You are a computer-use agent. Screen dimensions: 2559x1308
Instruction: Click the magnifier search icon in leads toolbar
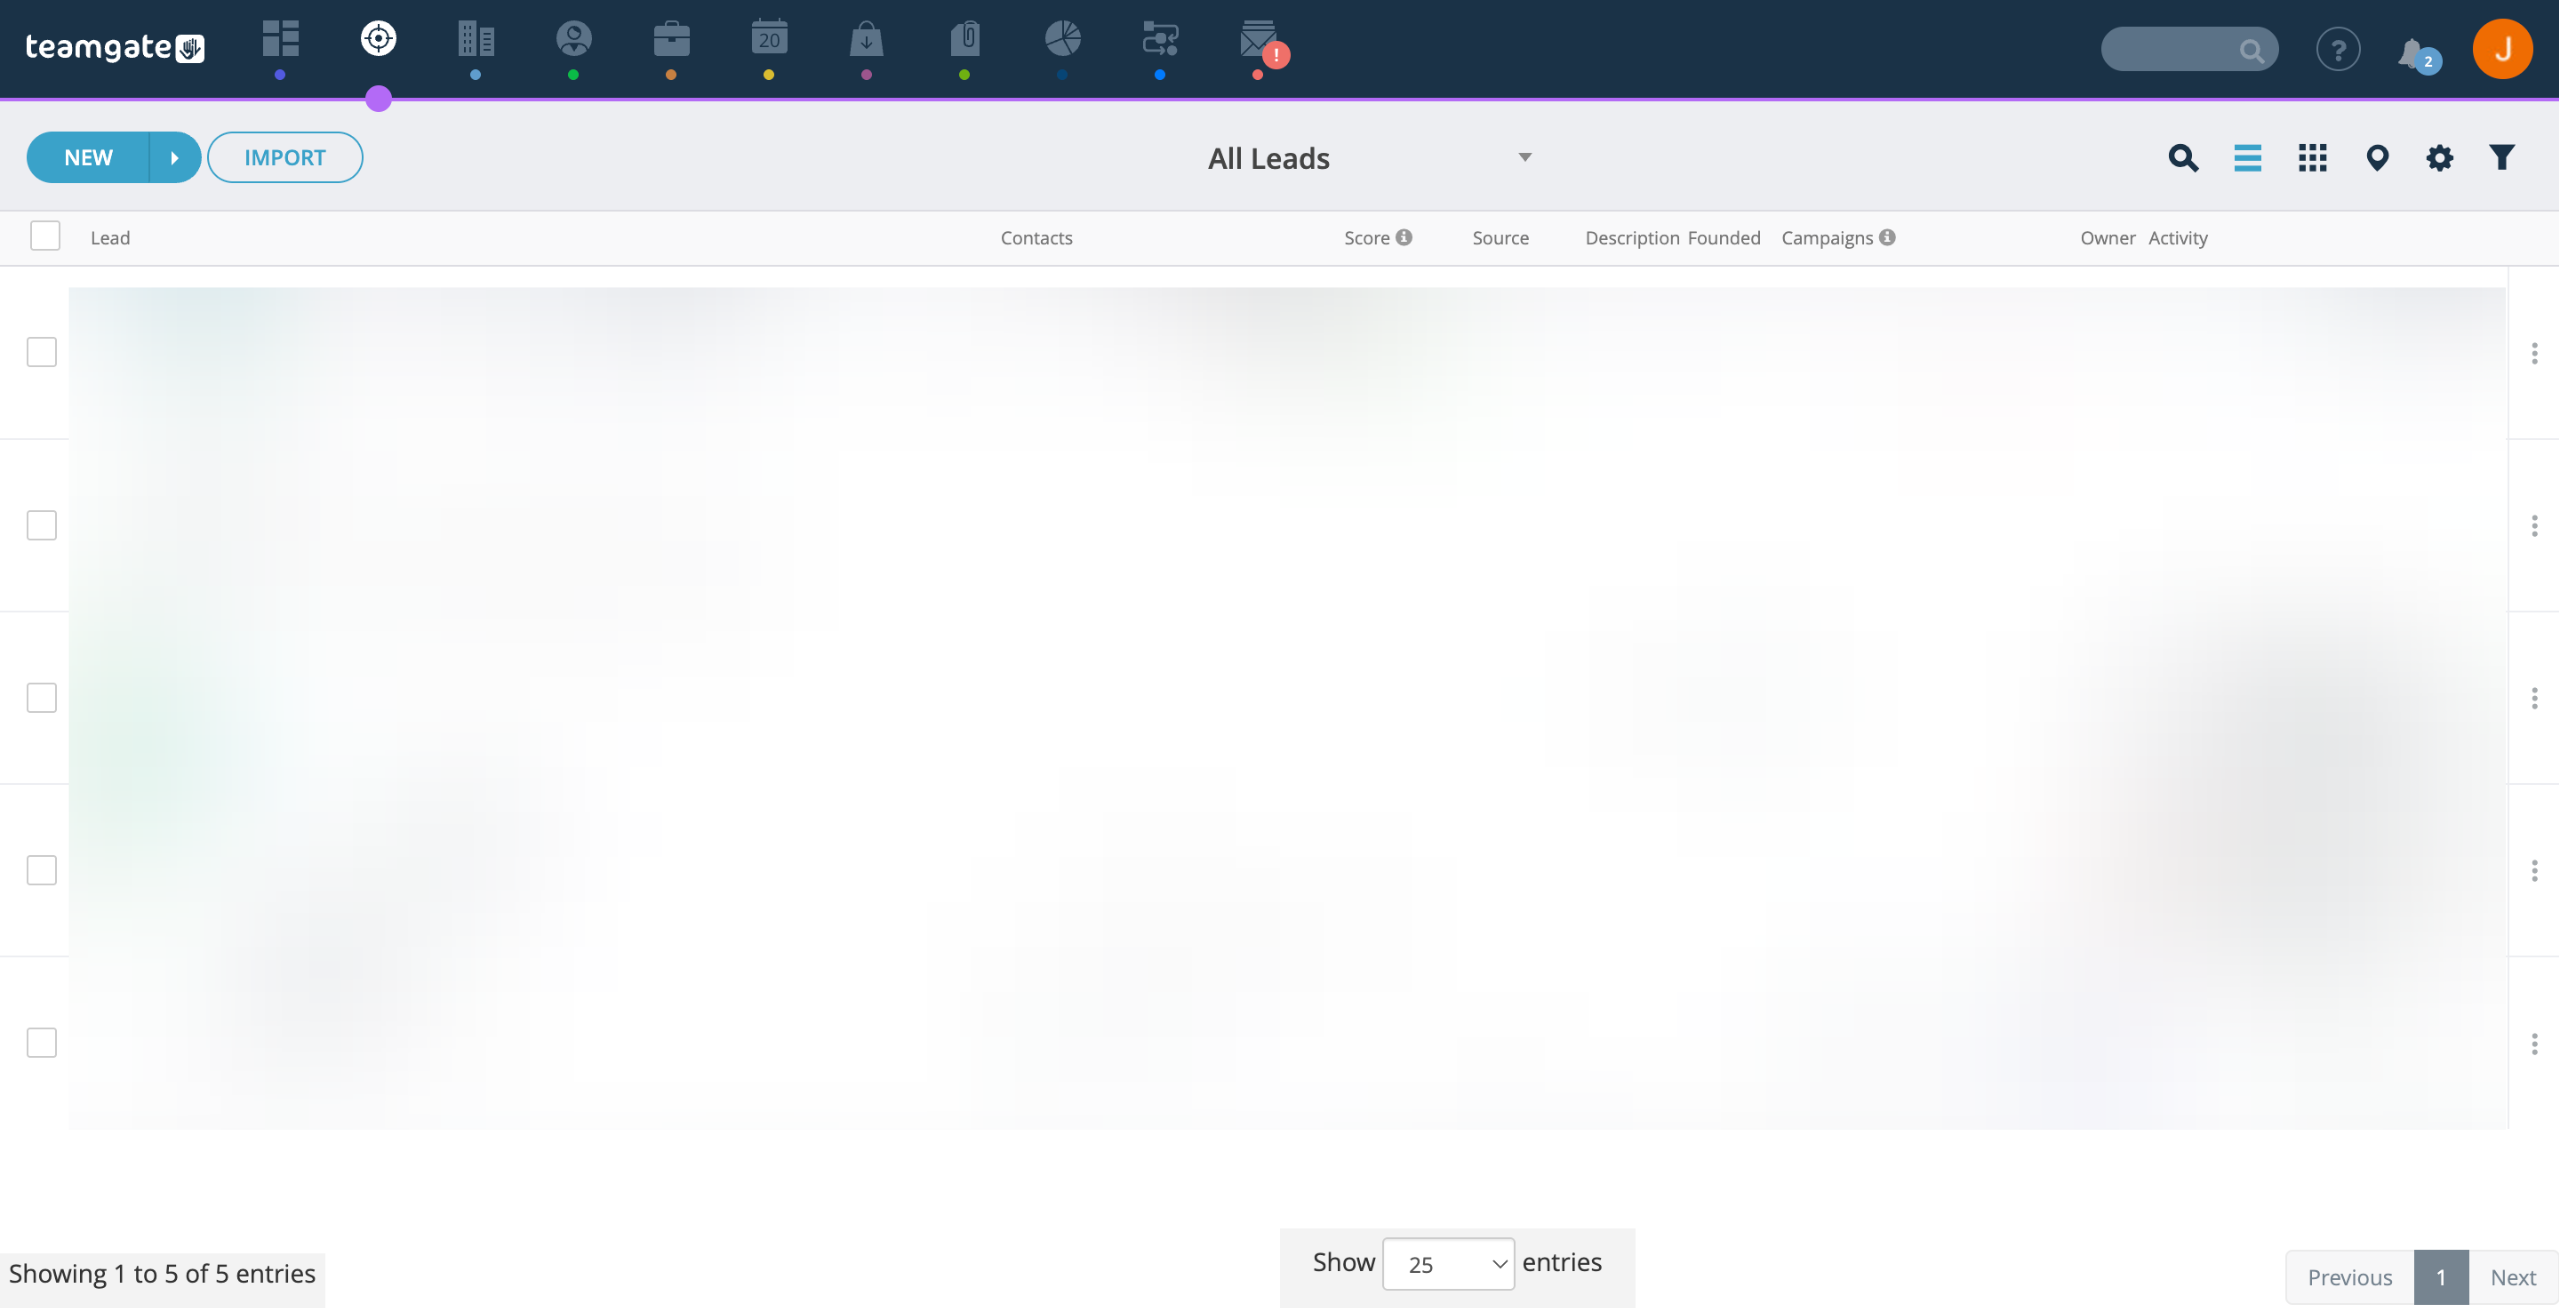[2183, 158]
